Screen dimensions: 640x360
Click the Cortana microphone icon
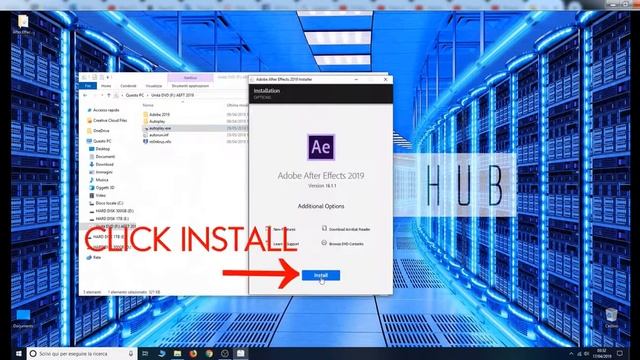click(x=131, y=353)
